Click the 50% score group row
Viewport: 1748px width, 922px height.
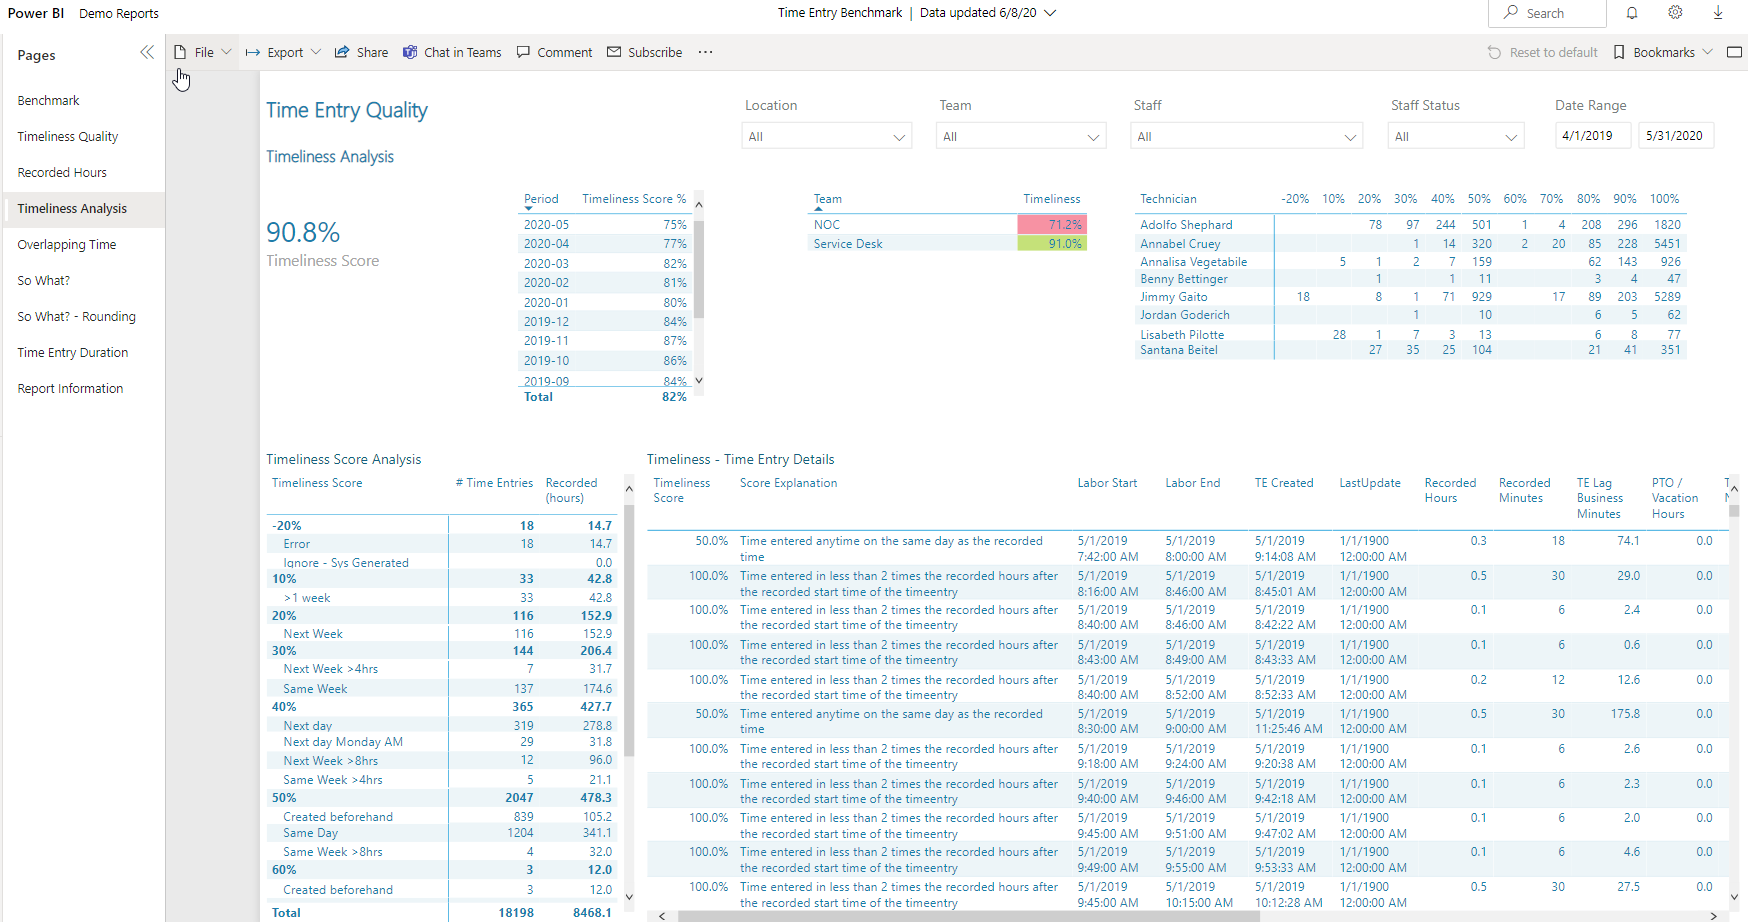tap(442, 798)
